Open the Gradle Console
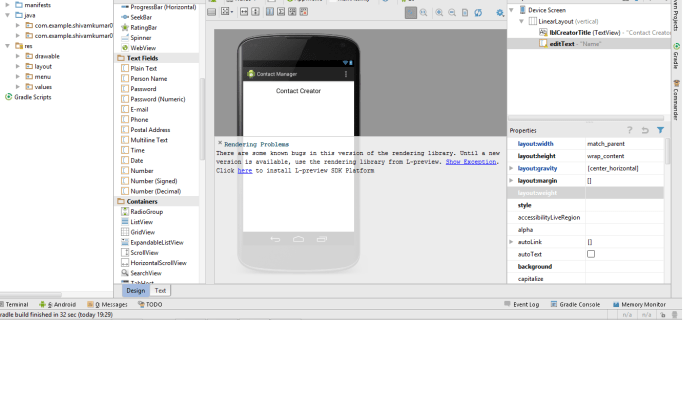This screenshot has height=393, width=700. tap(575, 304)
